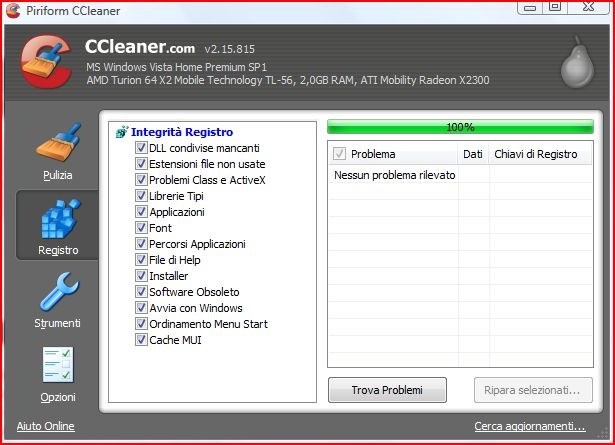The height and width of the screenshot is (445, 615).
Task: Click the MS Windows Vista Home Premium text
Action: point(176,67)
